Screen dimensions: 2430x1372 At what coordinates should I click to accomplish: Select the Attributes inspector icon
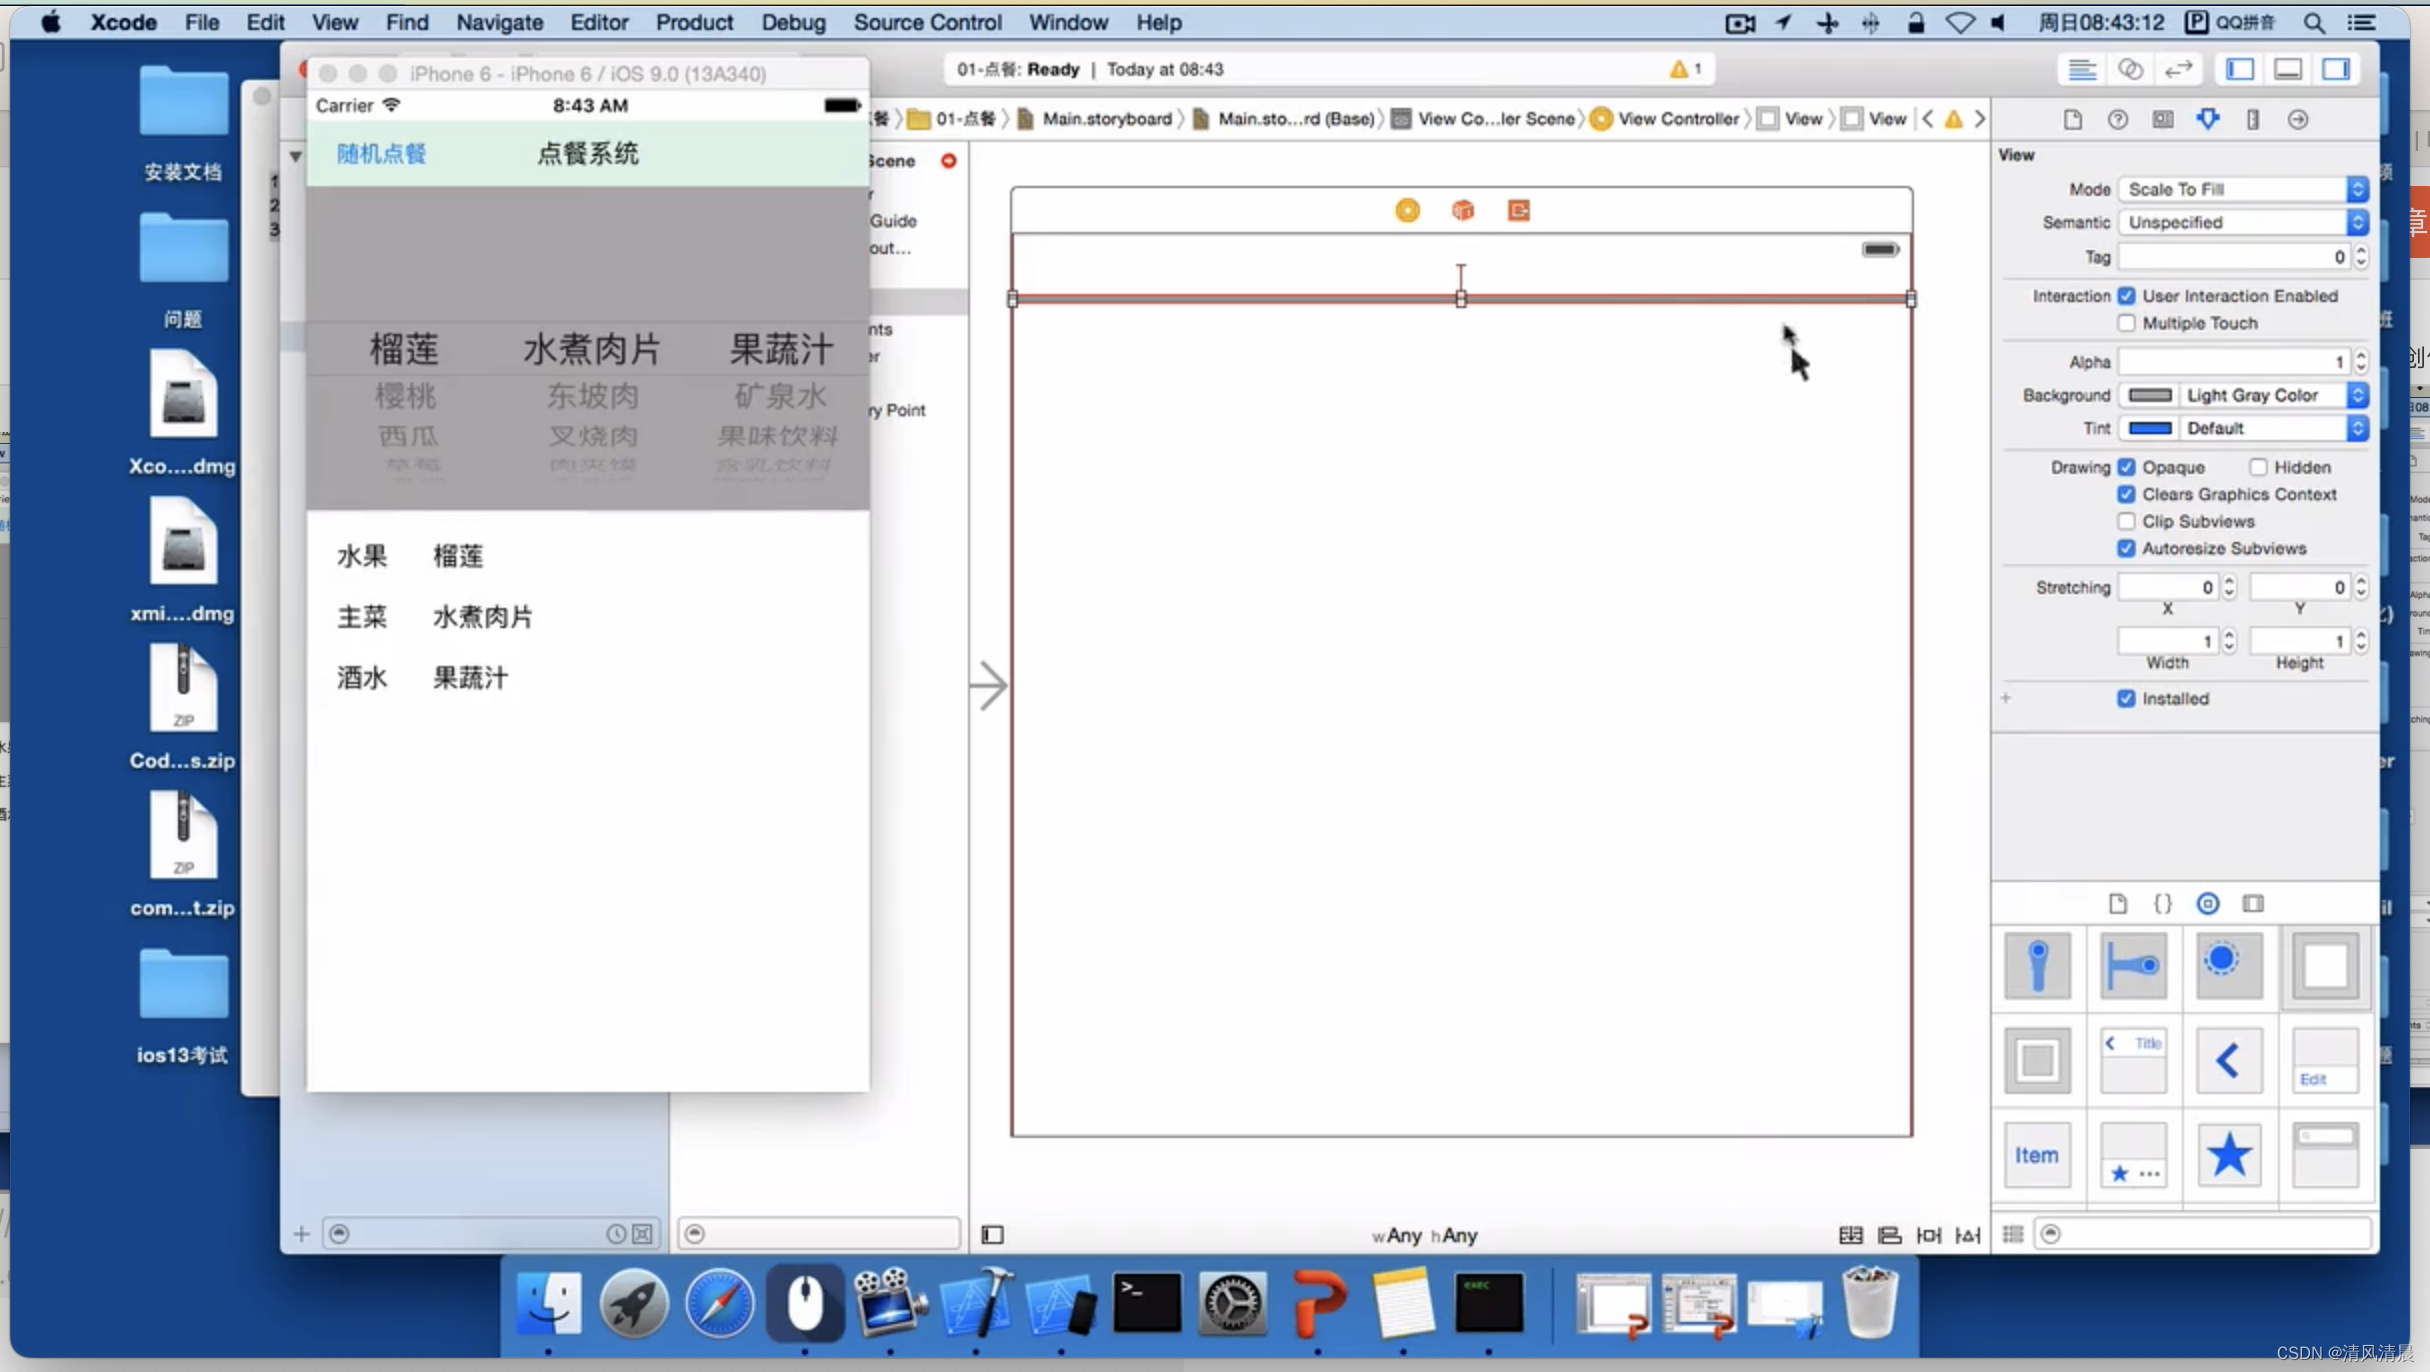click(x=2207, y=119)
